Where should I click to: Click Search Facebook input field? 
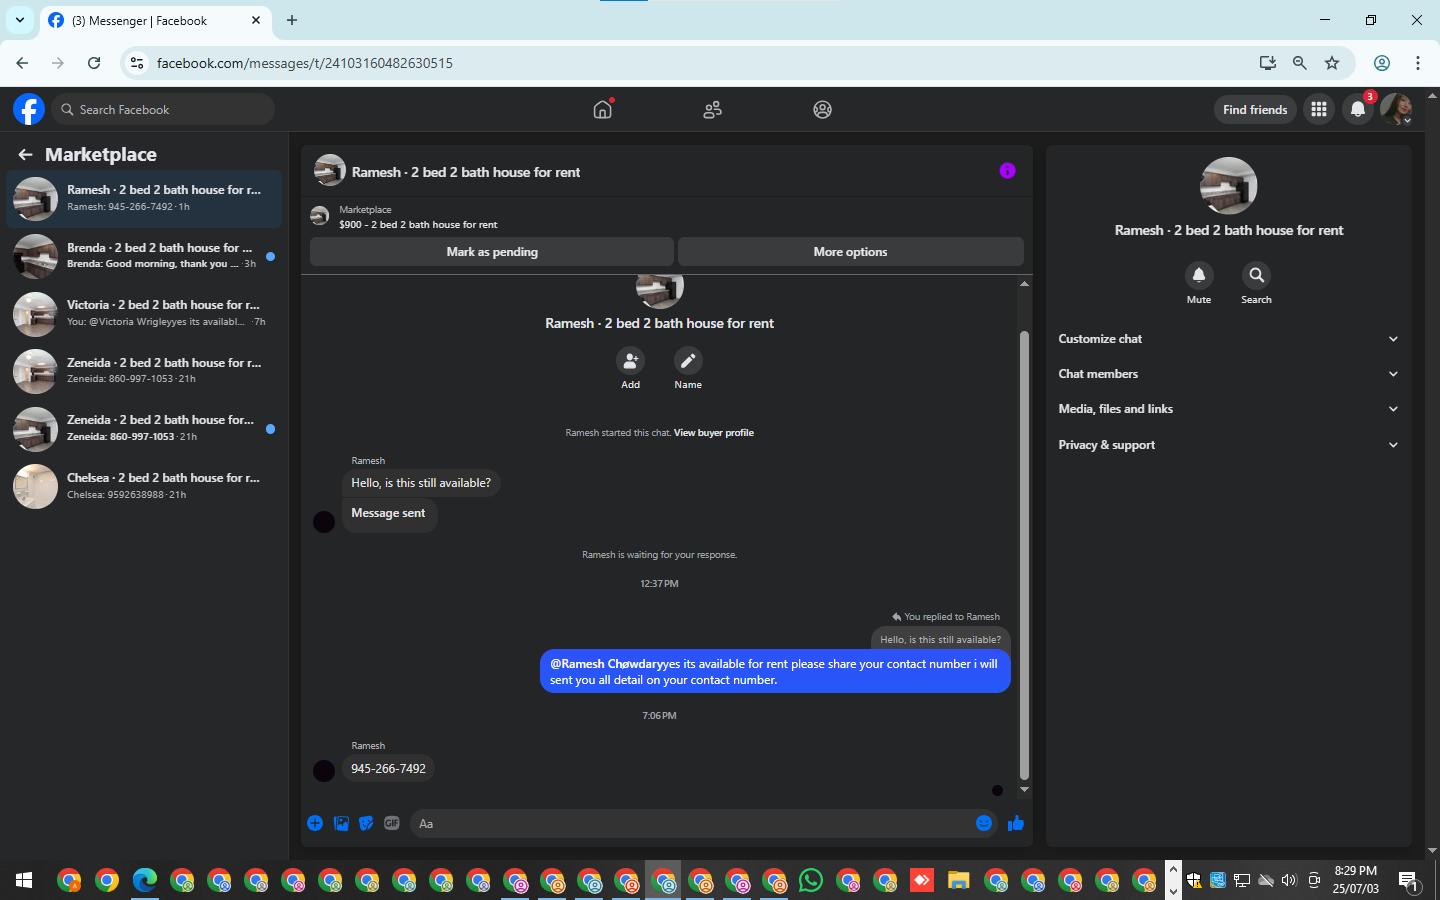164,109
